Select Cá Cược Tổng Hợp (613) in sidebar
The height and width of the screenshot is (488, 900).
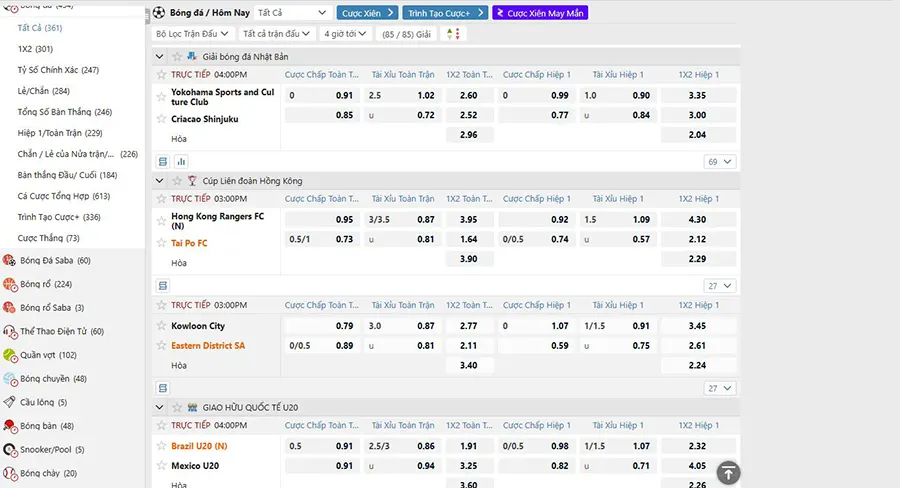pos(64,196)
